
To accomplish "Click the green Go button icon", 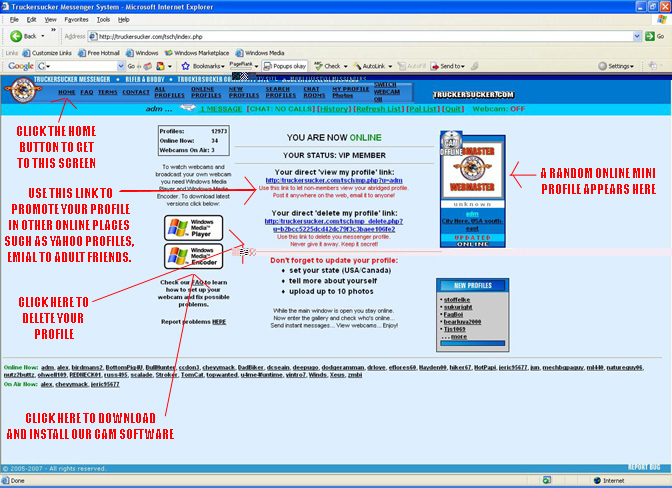I will (650, 36).
